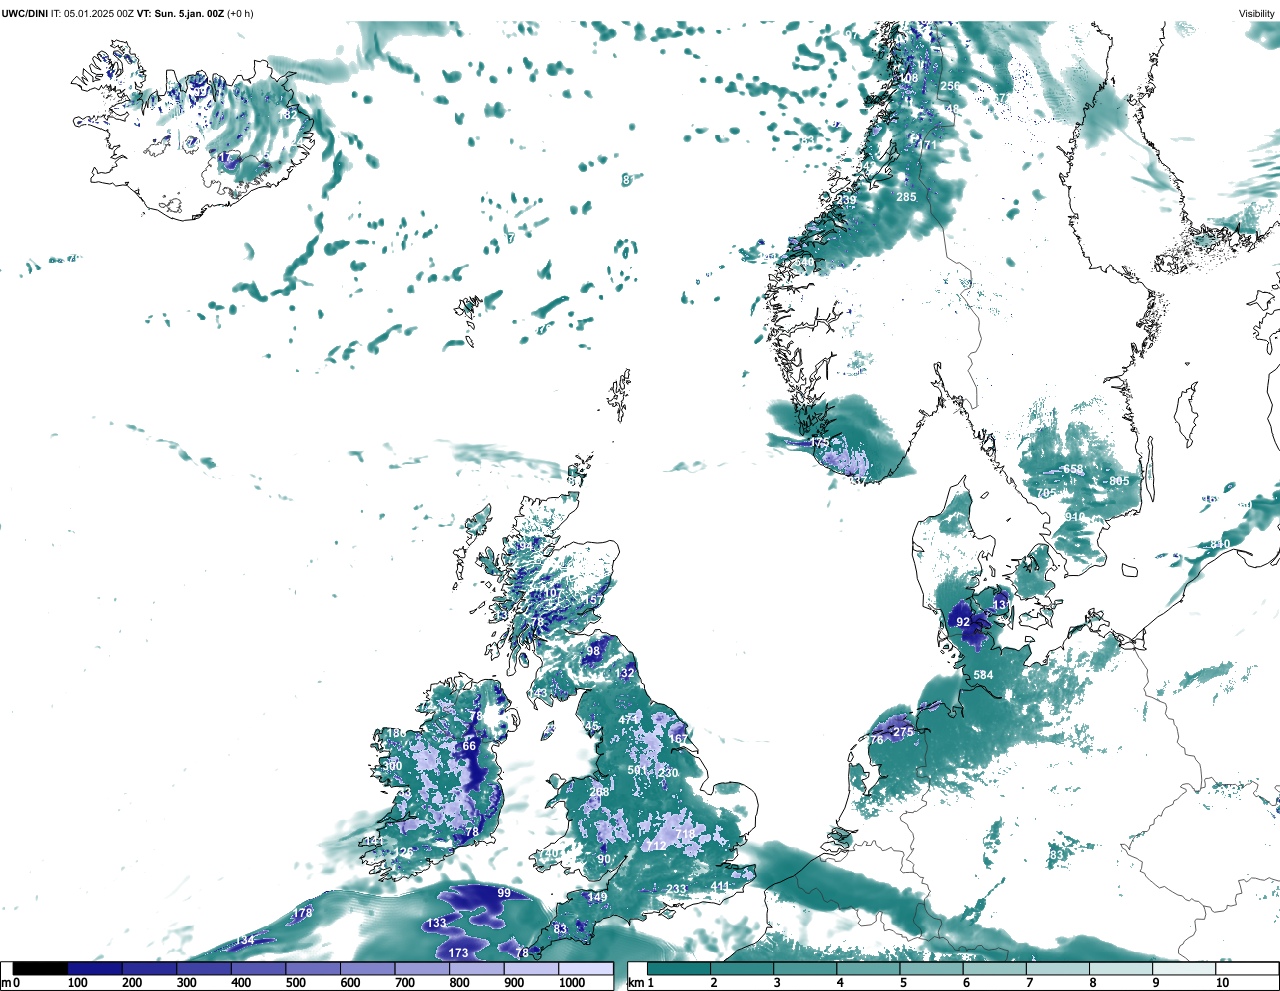Click the 'Visibility' title label

coord(1257,13)
